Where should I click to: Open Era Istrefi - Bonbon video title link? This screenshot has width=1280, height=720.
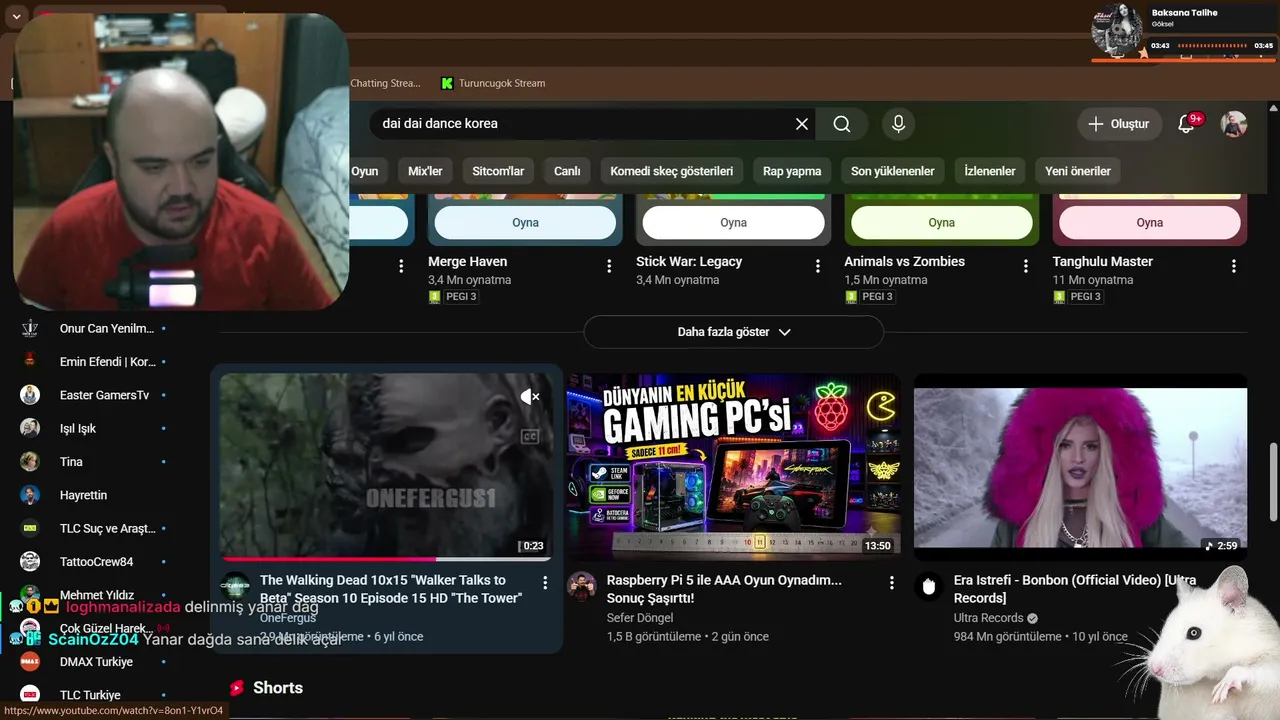pyautogui.click(x=1075, y=589)
